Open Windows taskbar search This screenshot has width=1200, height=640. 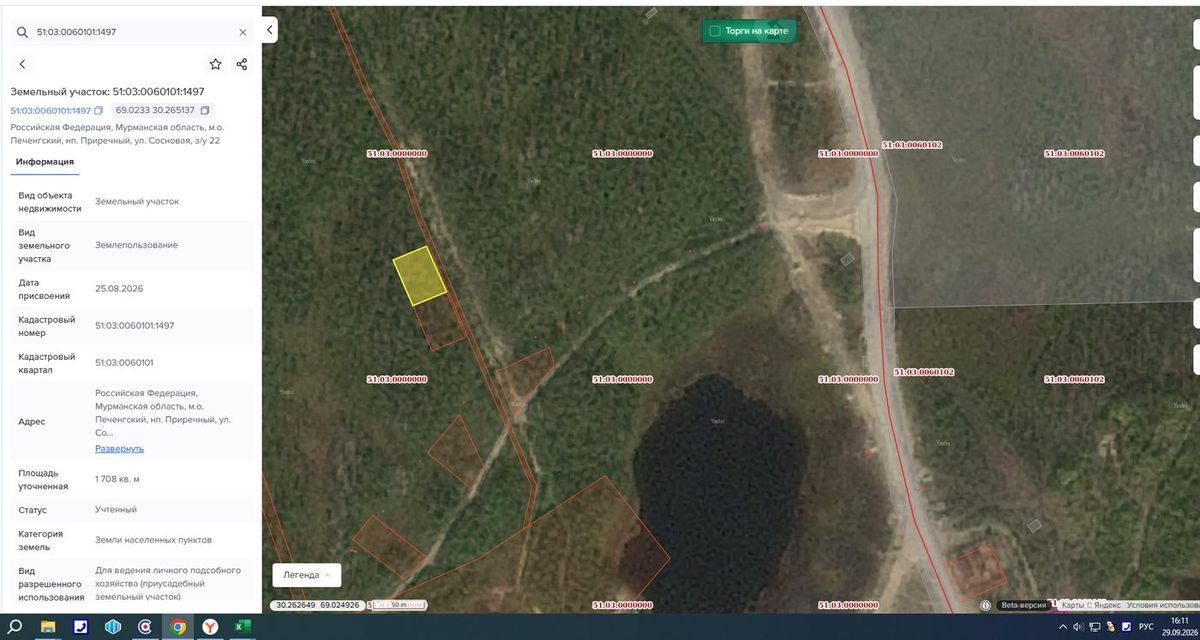[15, 627]
